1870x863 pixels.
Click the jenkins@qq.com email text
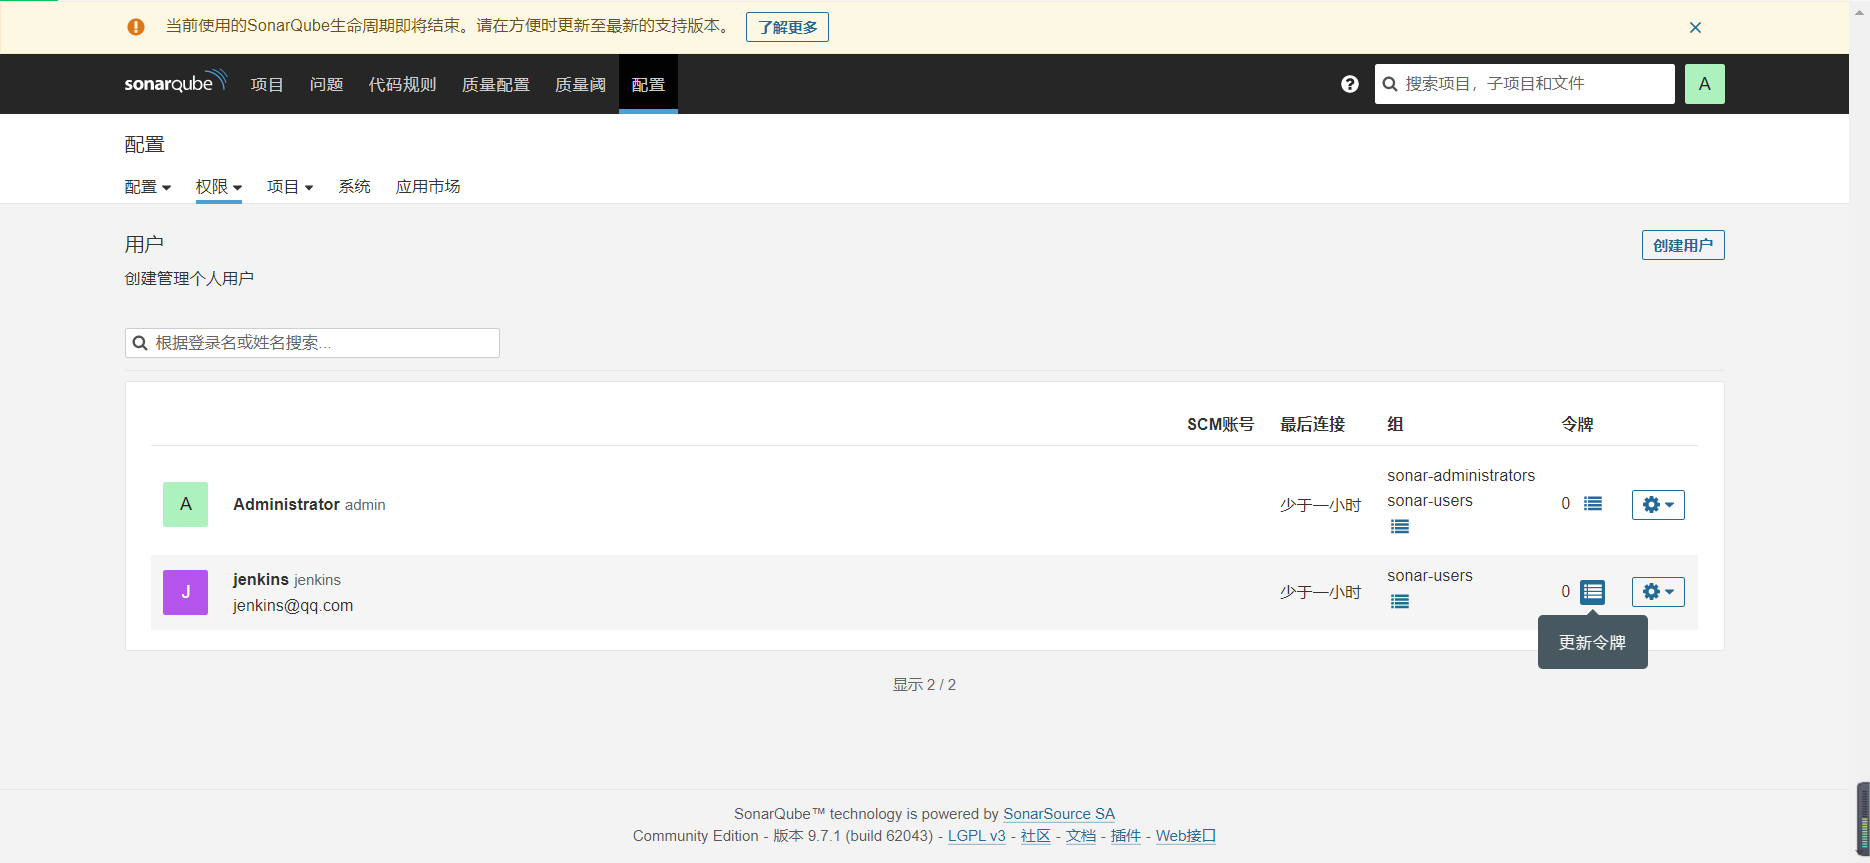pos(293,606)
